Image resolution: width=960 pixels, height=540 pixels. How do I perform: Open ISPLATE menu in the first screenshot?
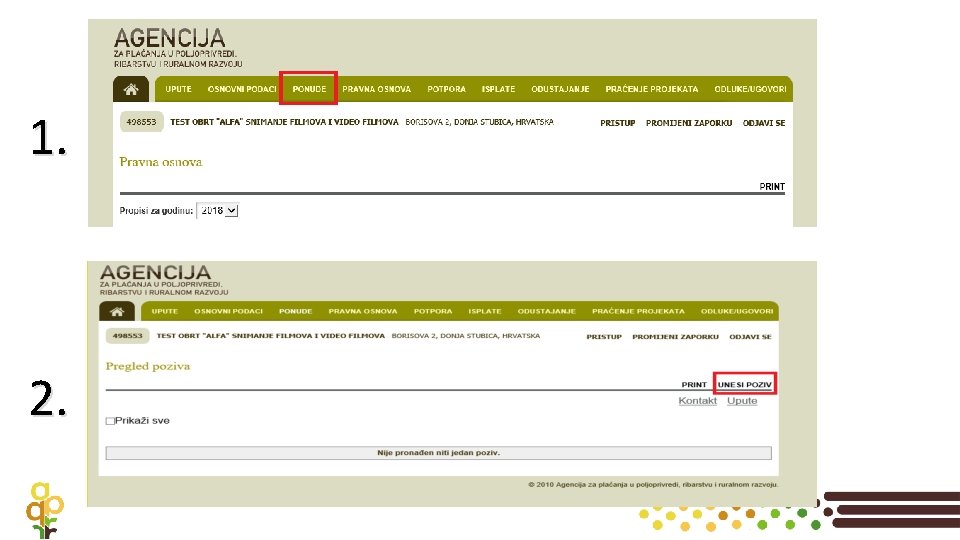(498, 89)
